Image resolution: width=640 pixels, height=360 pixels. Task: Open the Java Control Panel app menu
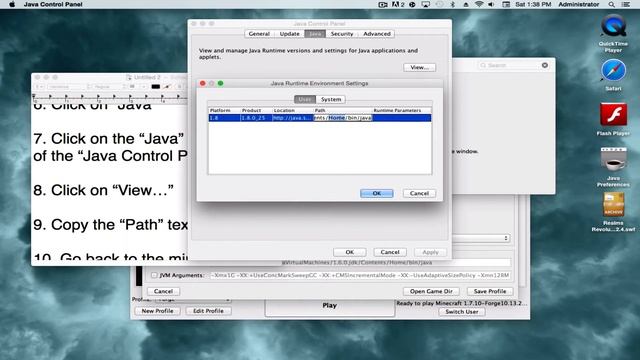point(53,4)
